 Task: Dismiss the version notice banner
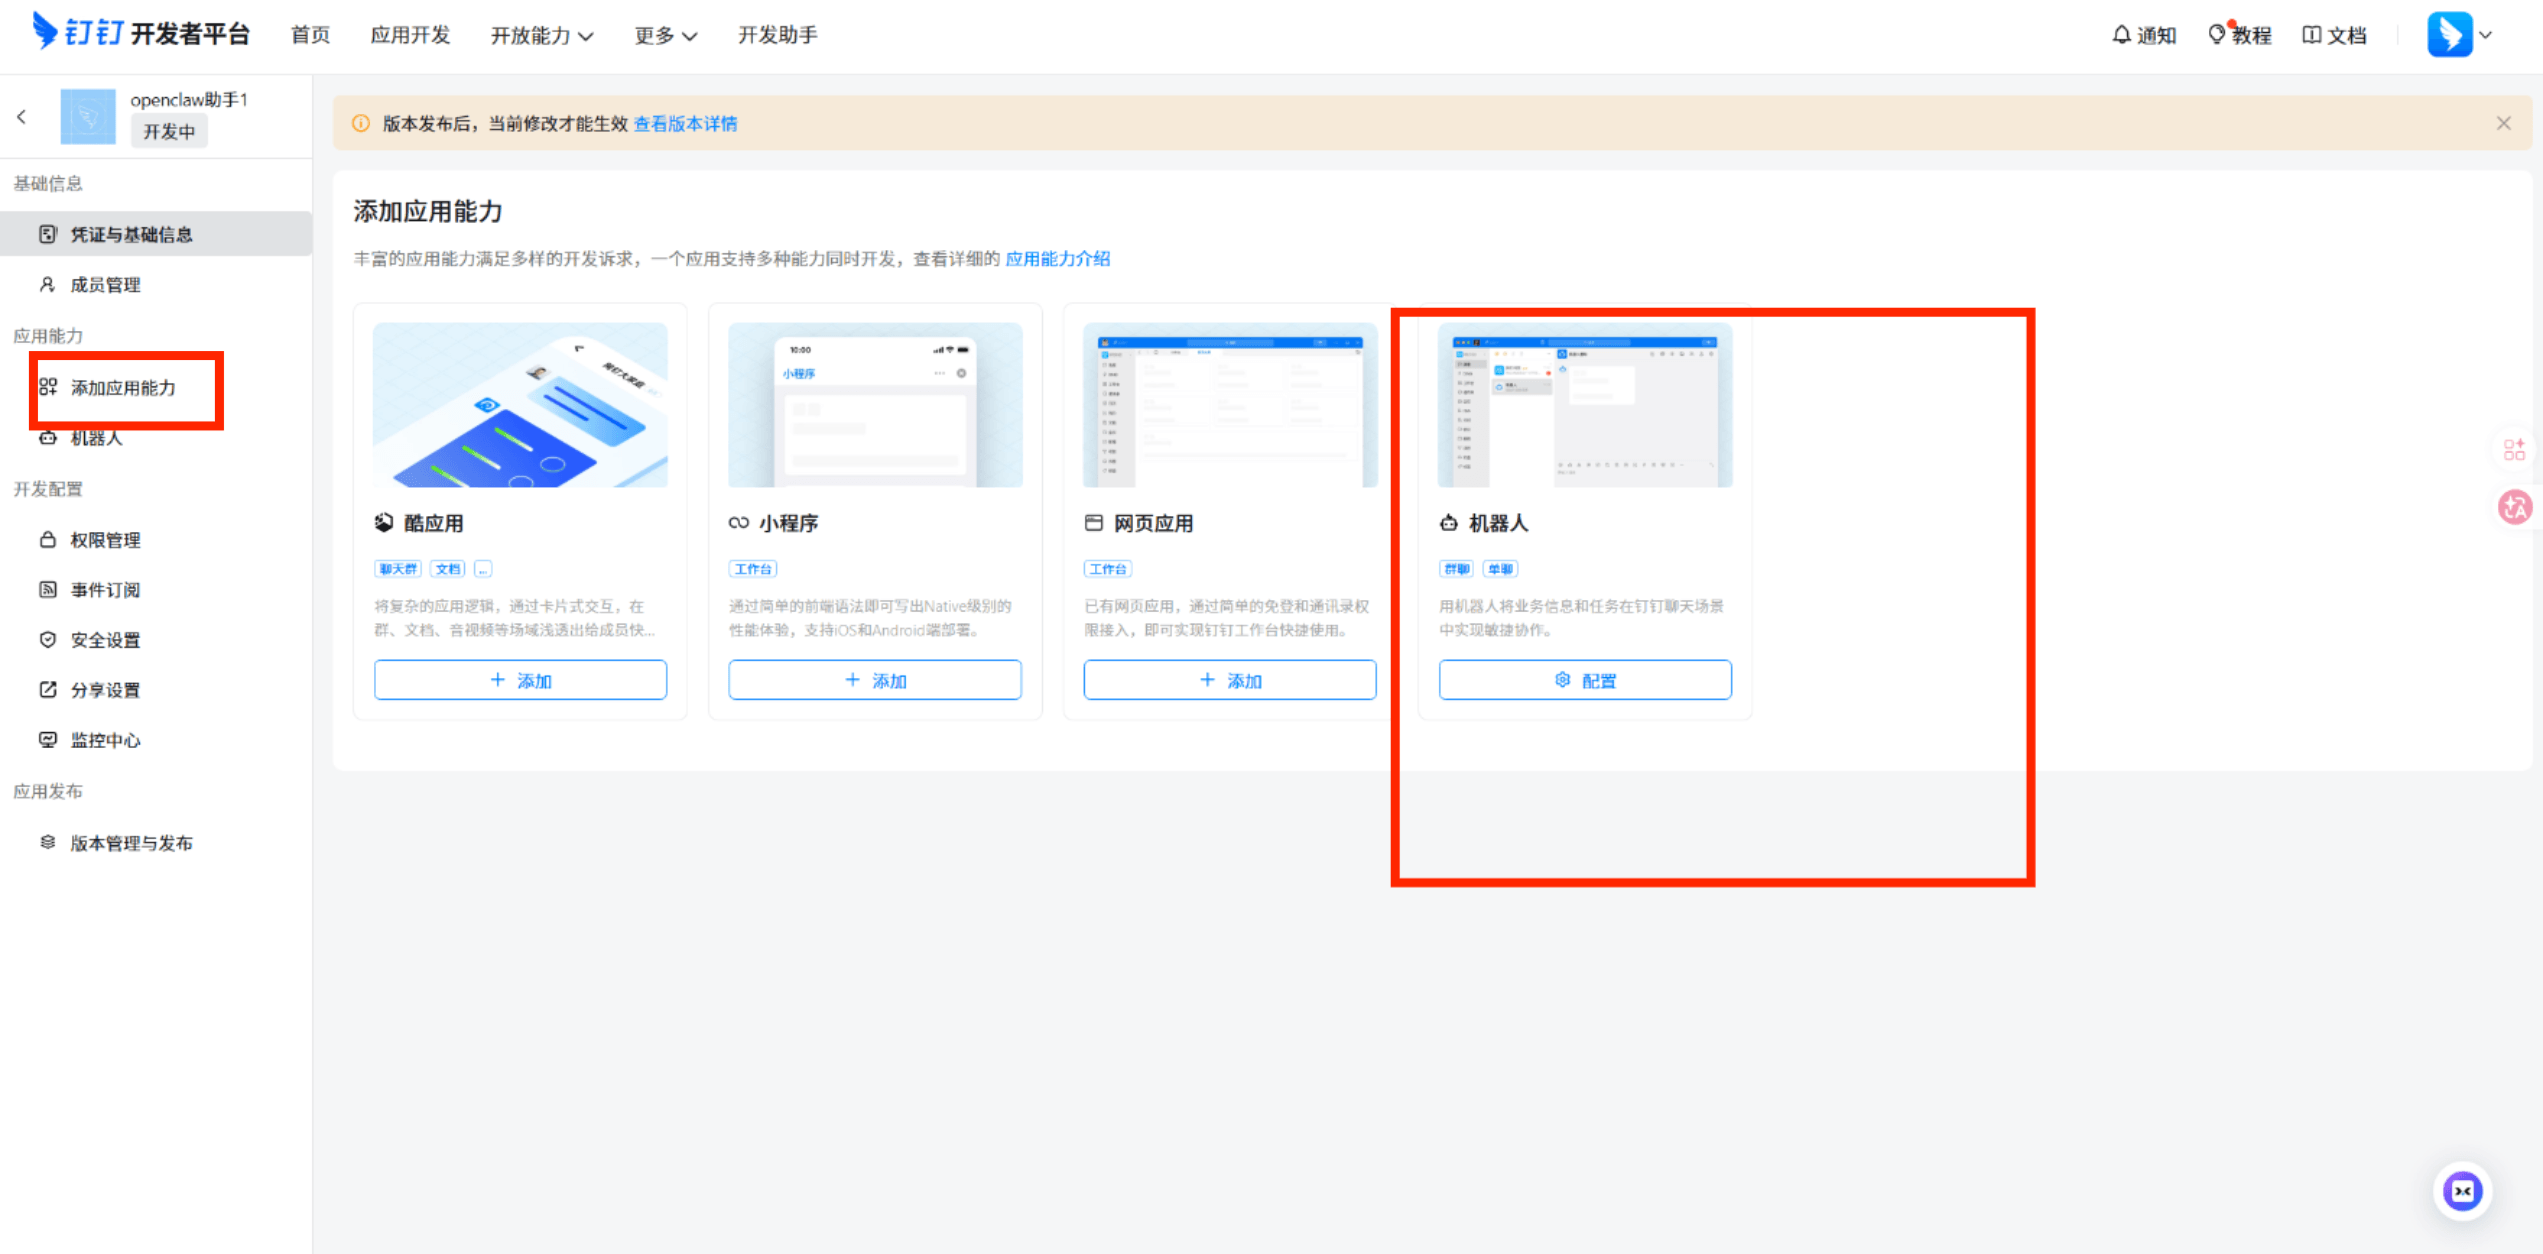coord(2503,123)
